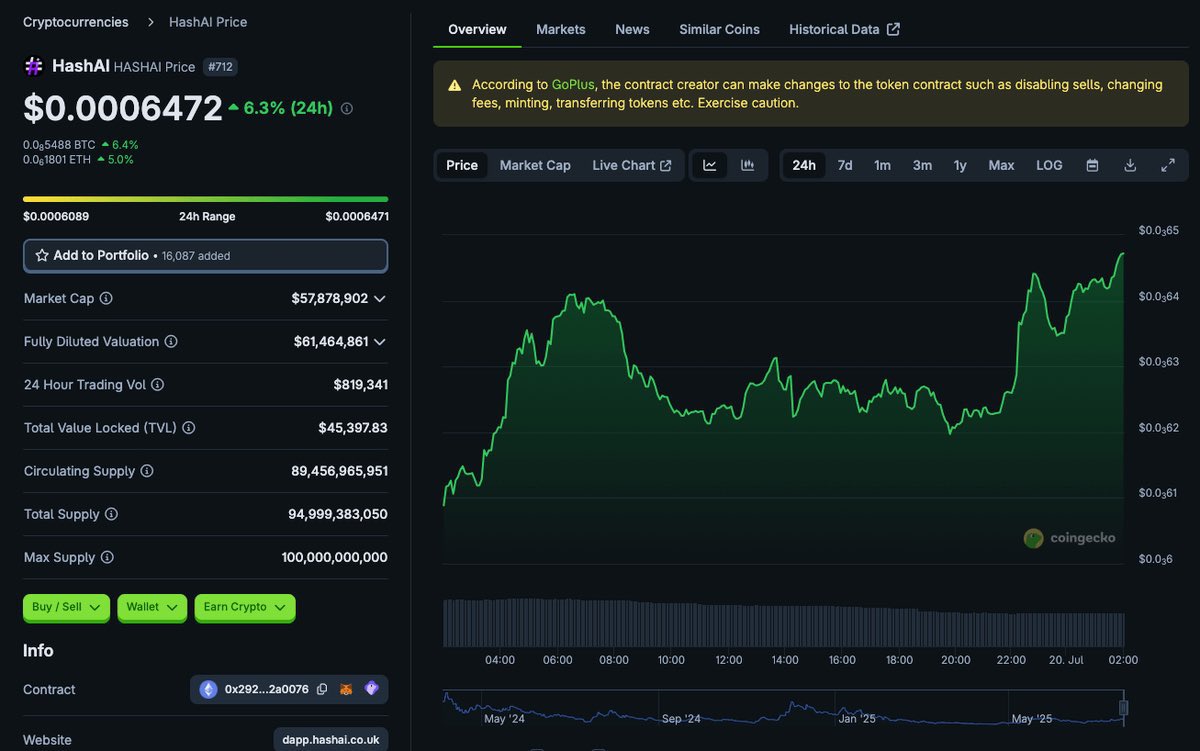Click the info icon beside 24h price change
The width and height of the screenshot is (1200, 751).
pos(347,108)
